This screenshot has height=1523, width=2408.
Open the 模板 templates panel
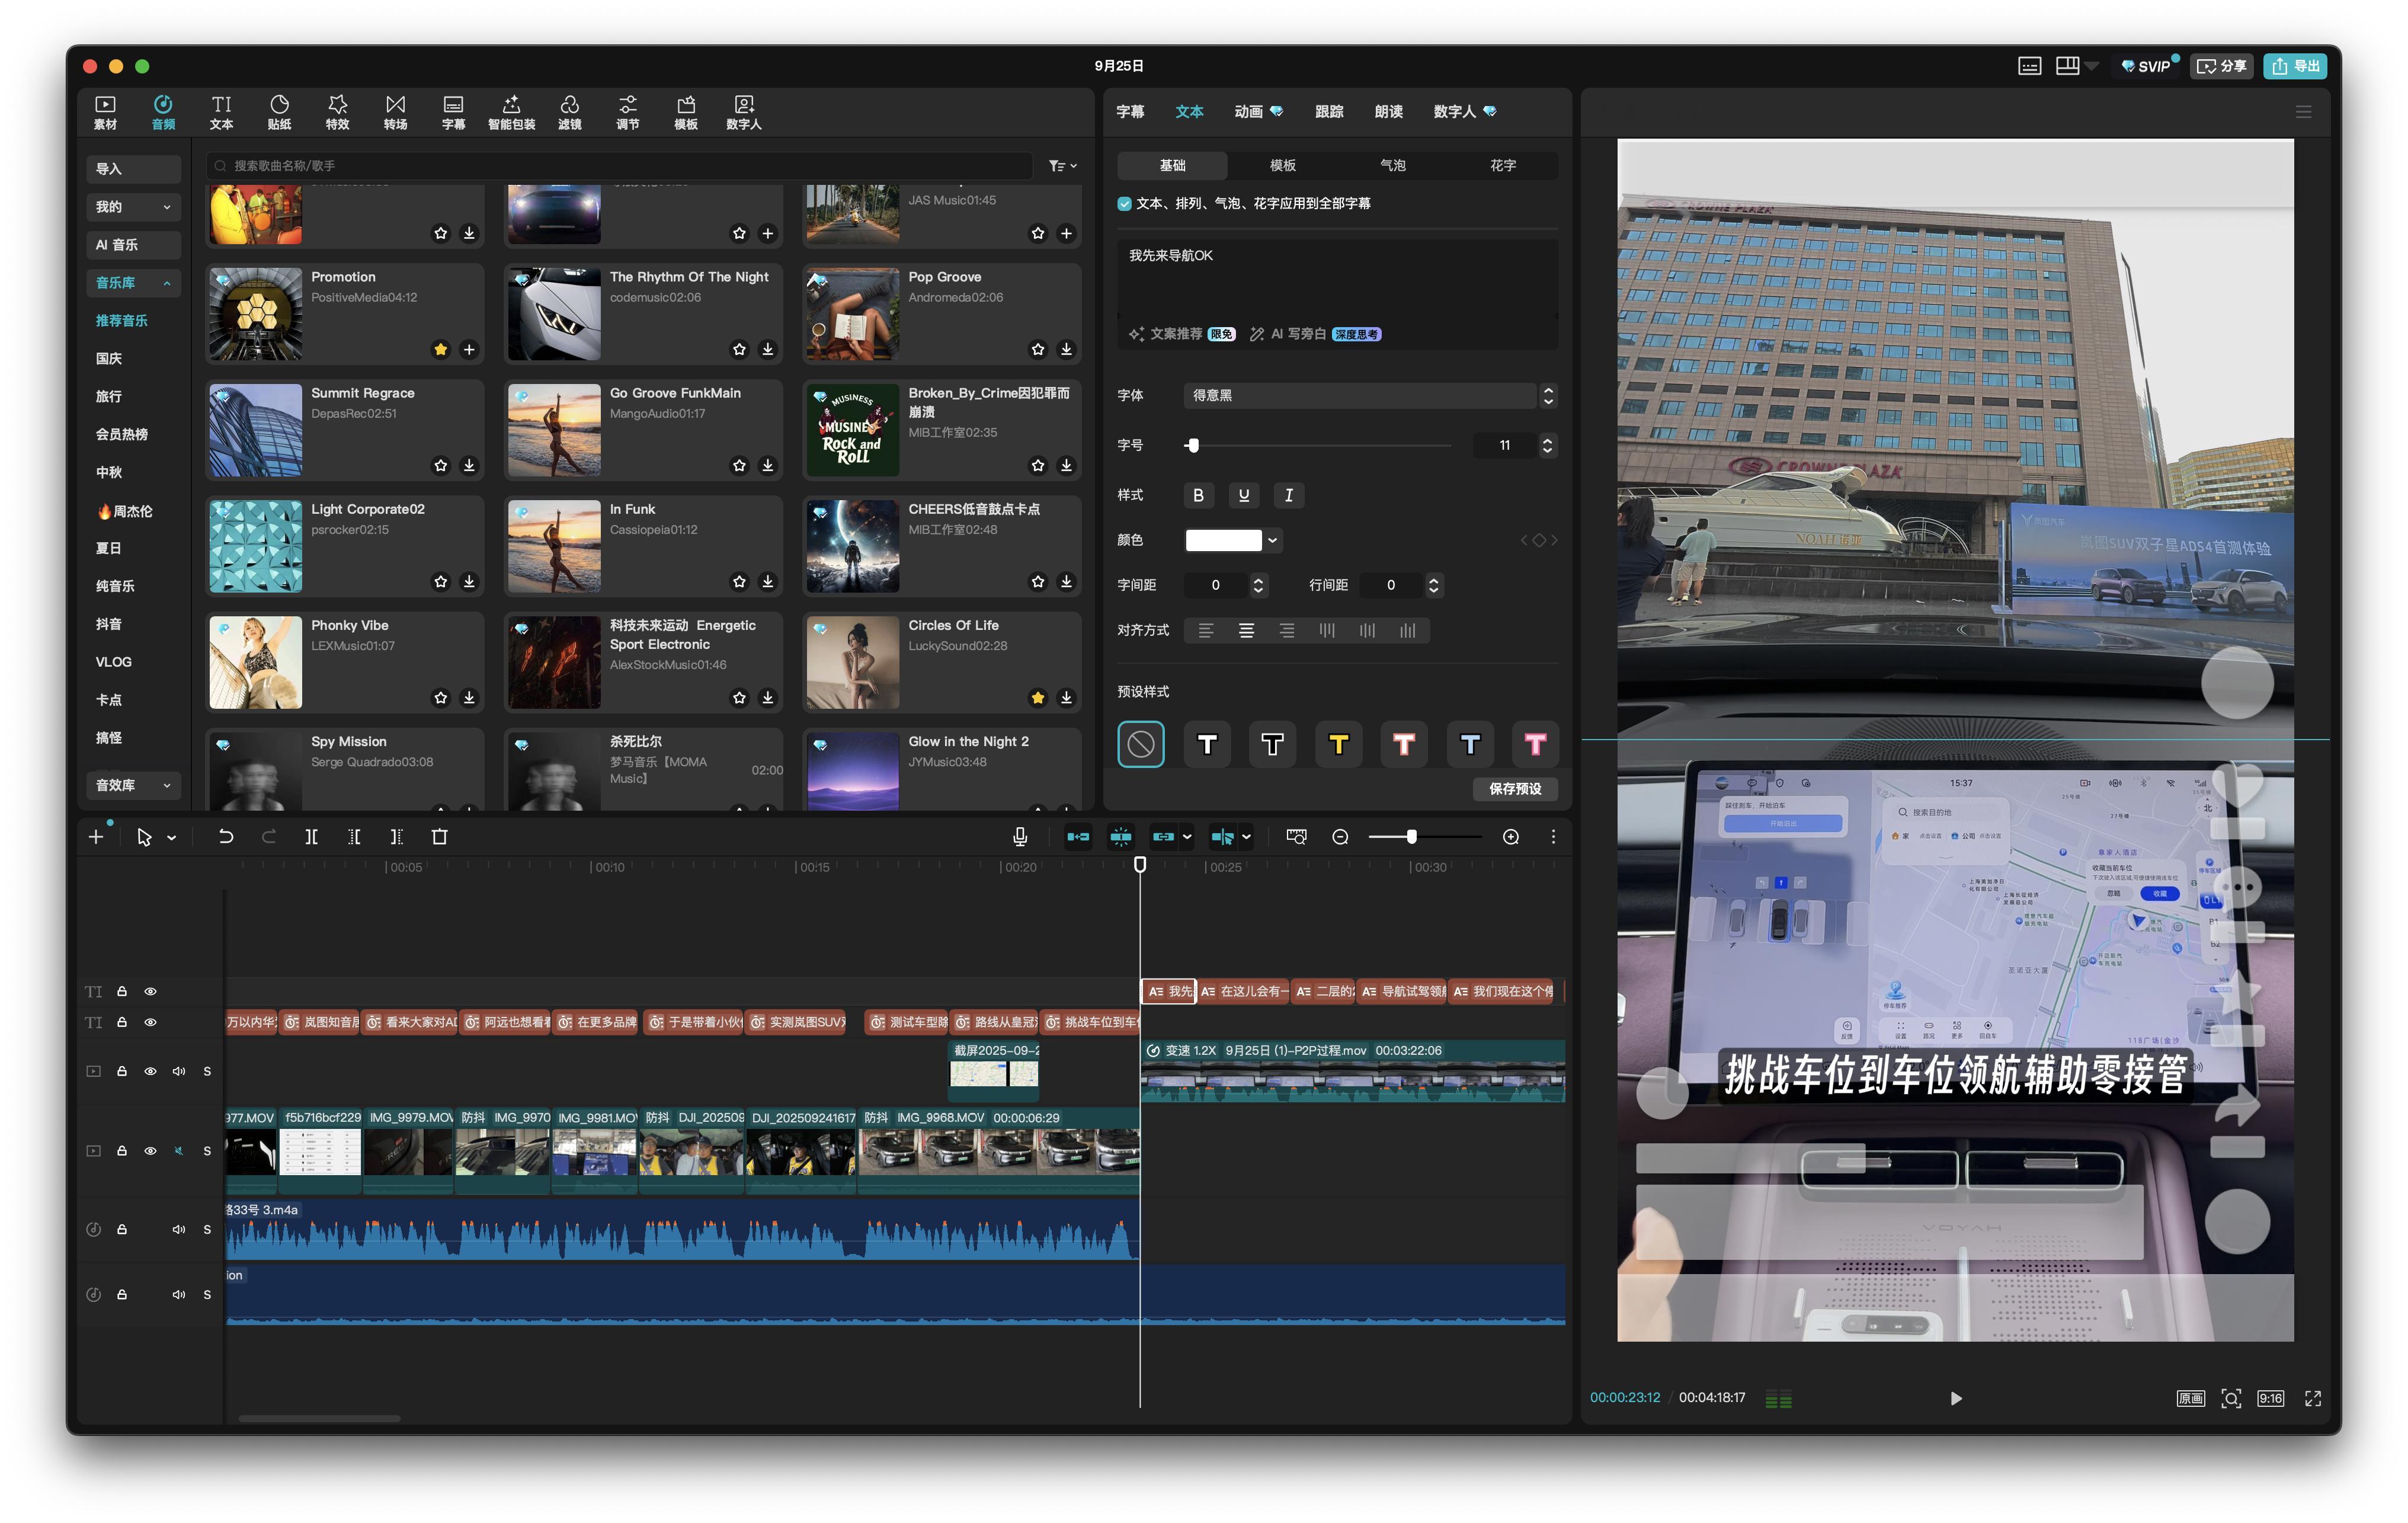click(685, 112)
